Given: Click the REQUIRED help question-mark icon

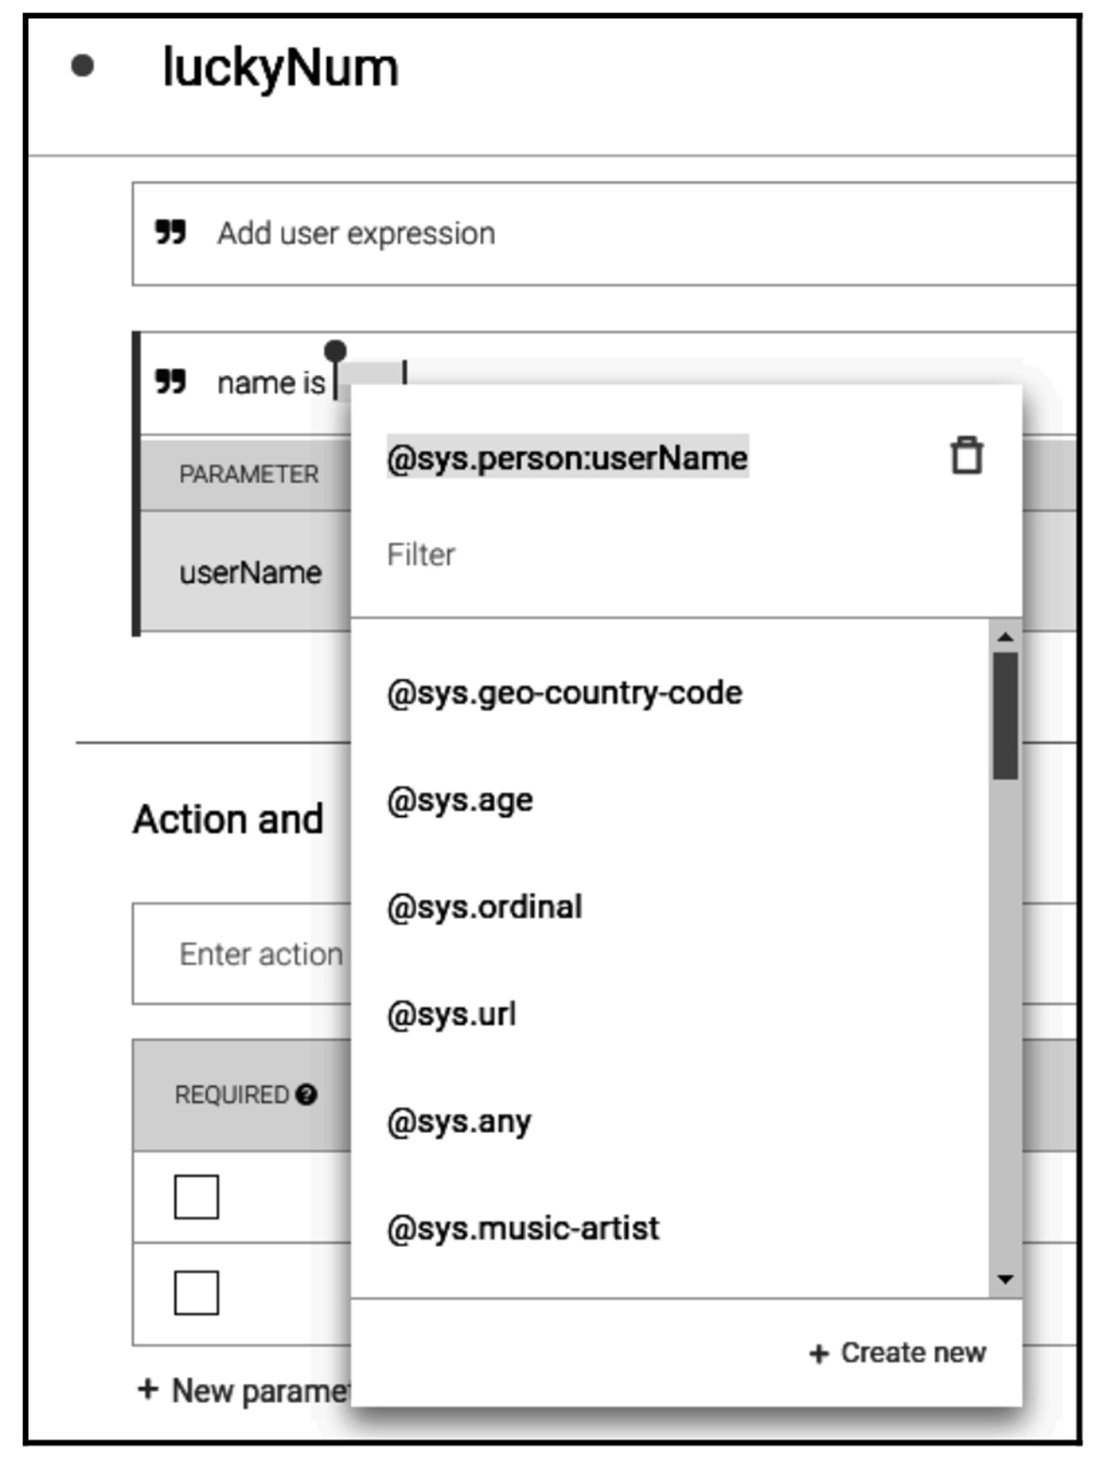Looking at the screenshot, I should [x=307, y=1095].
